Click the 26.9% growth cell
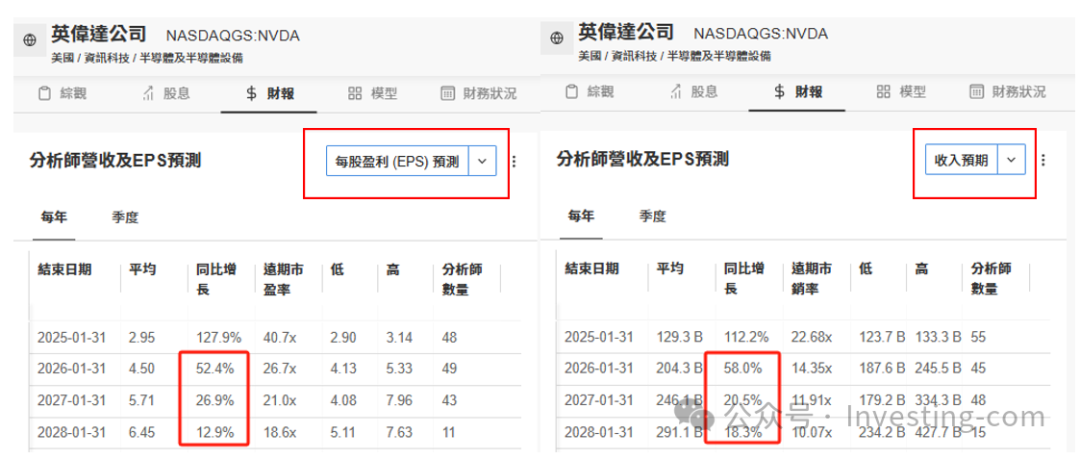 (214, 401)
